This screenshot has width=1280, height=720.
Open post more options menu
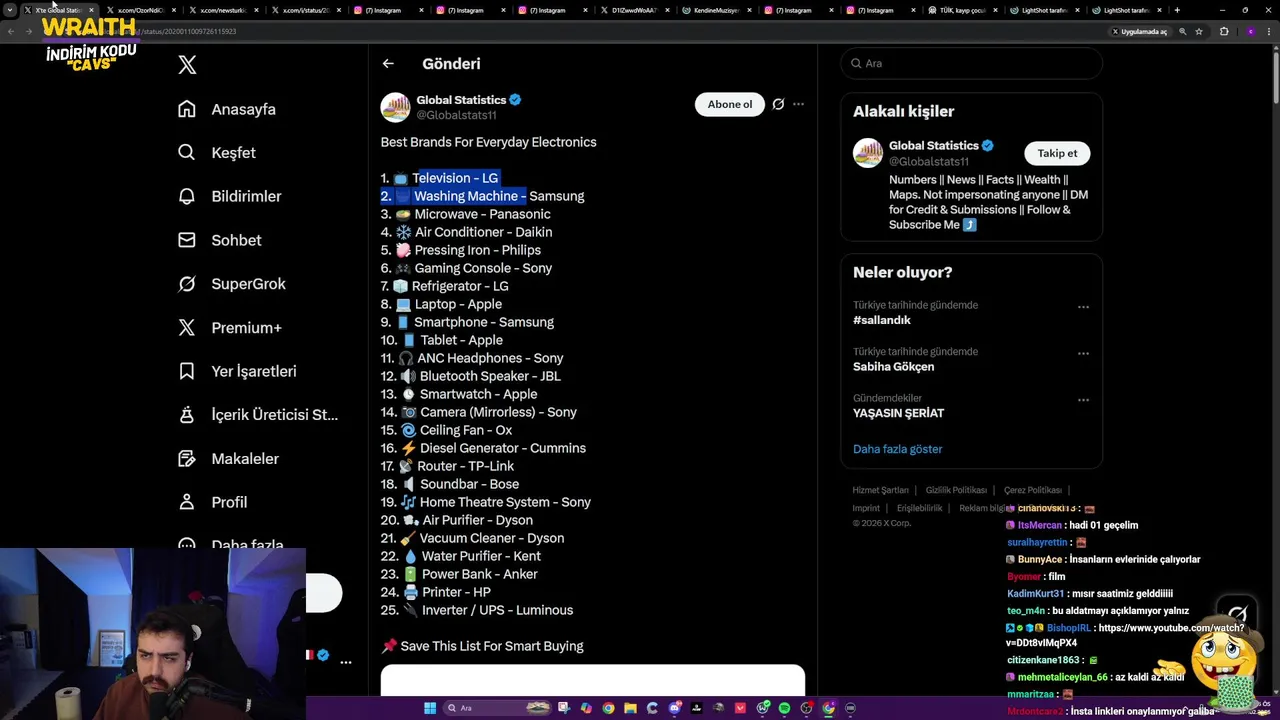(798, 104)
